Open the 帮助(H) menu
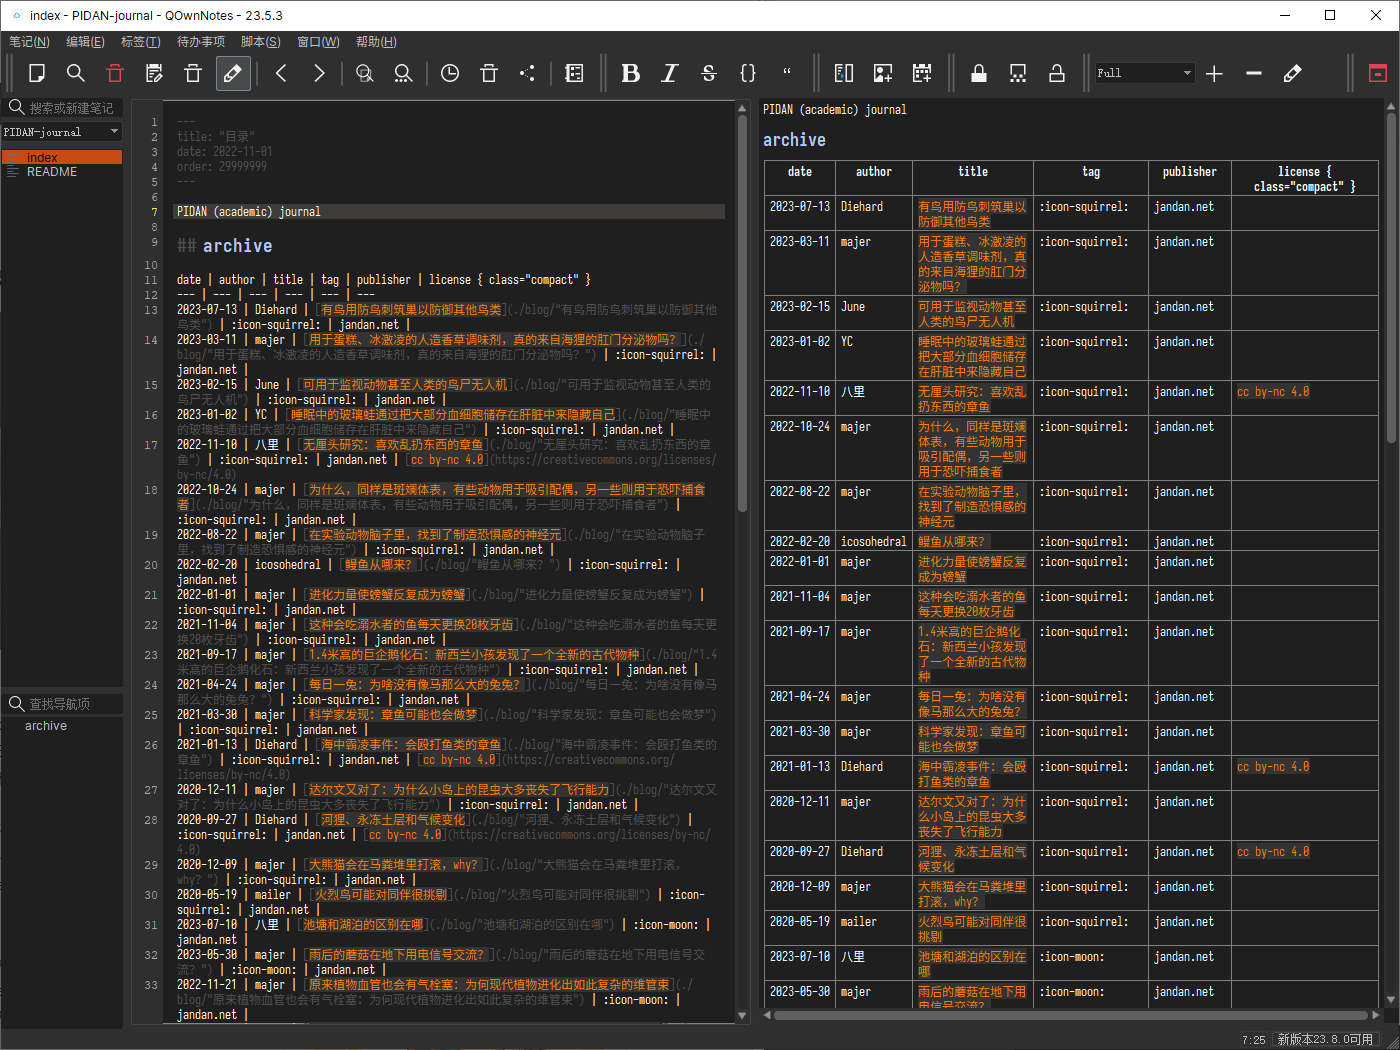The height and width of the screenshot is (1050, 1400). click(x=376, y=41)
